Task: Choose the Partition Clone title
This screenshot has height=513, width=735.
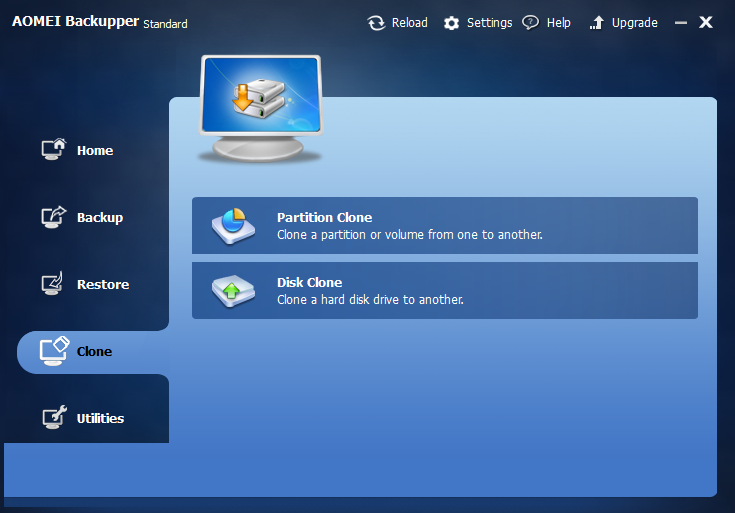Action: [x=324, y=218]
